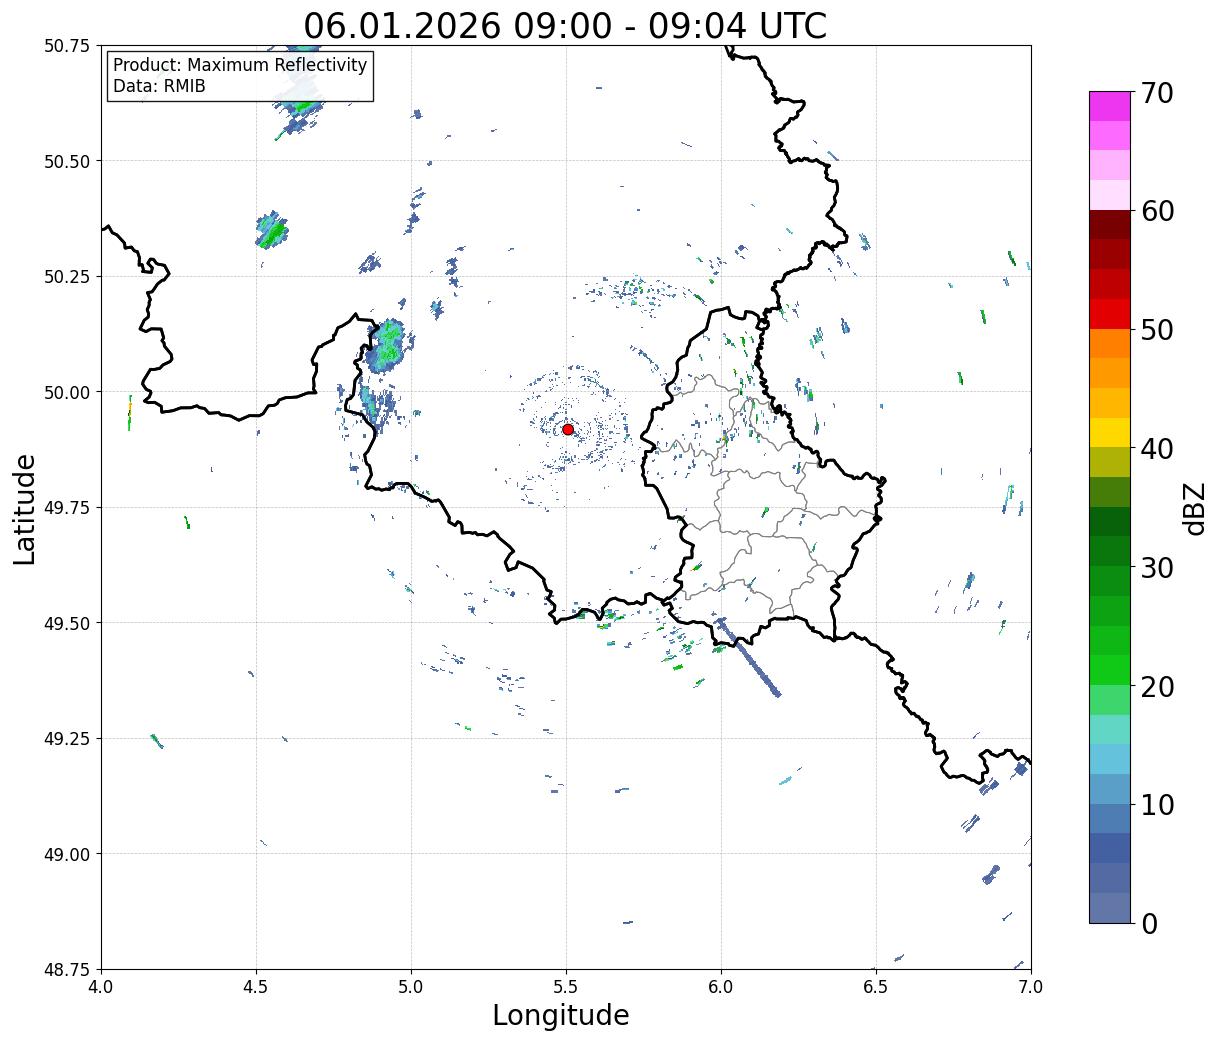The height and width of the screenshot is (1040, 1219).
Task: Click the diagonal blue radar streak south of Luxembourg
Action: click(x=750, y=658)
